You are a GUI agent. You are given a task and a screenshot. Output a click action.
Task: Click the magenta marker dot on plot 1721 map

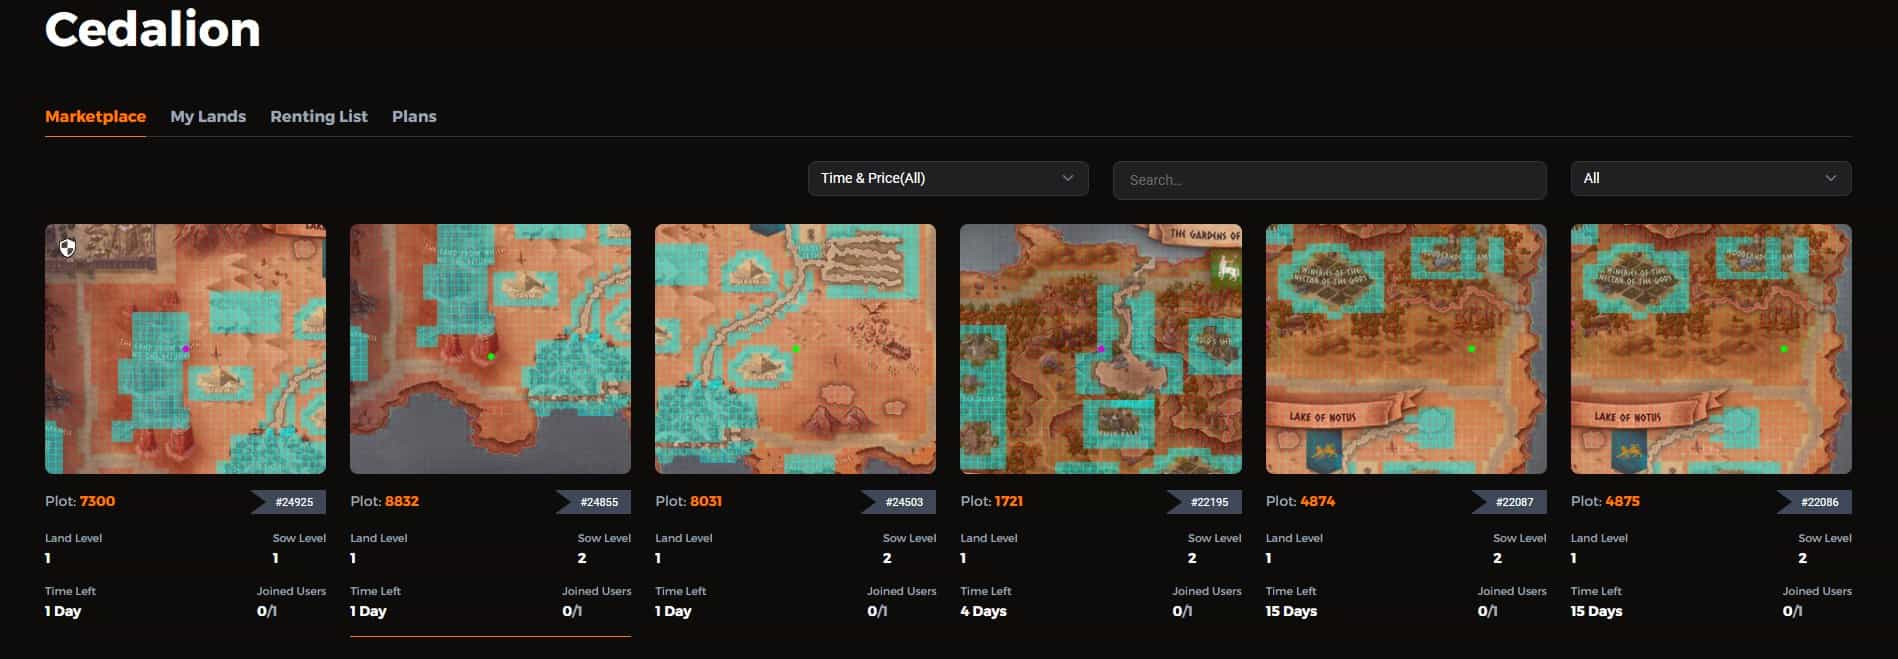tap(1101, 349)
